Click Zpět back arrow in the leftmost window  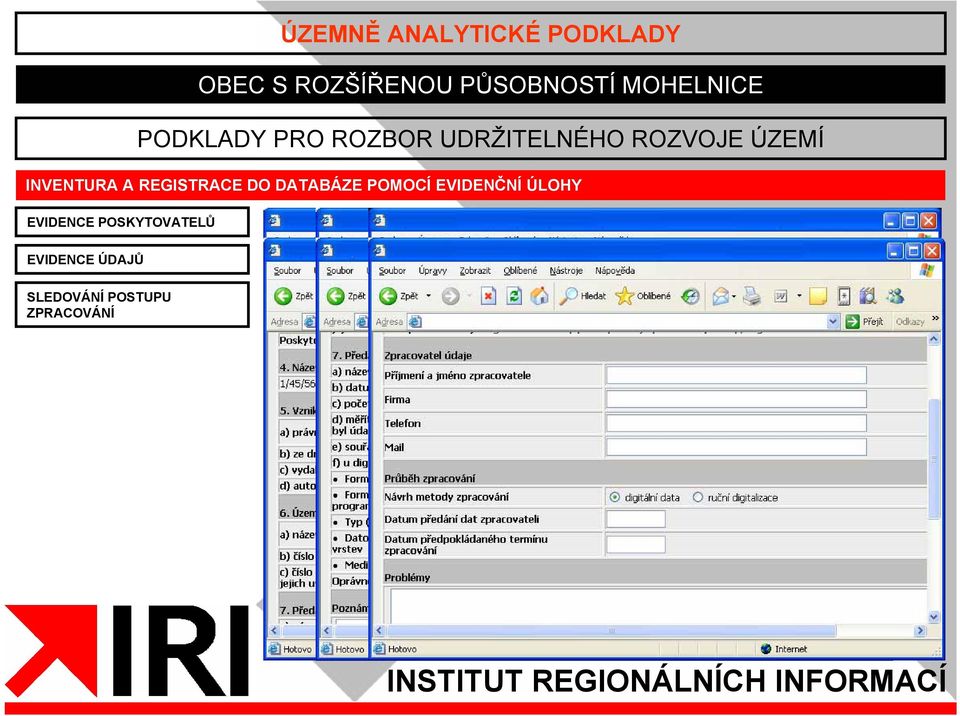[283, 296]
